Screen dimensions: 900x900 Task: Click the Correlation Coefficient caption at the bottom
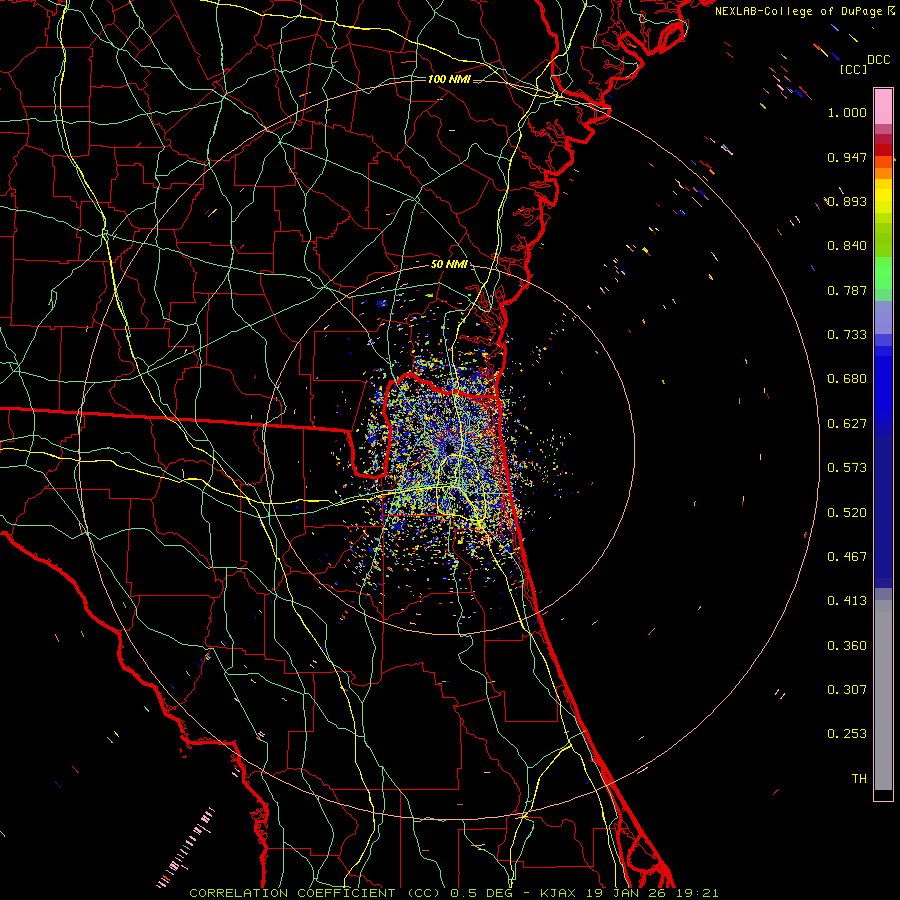453,893
